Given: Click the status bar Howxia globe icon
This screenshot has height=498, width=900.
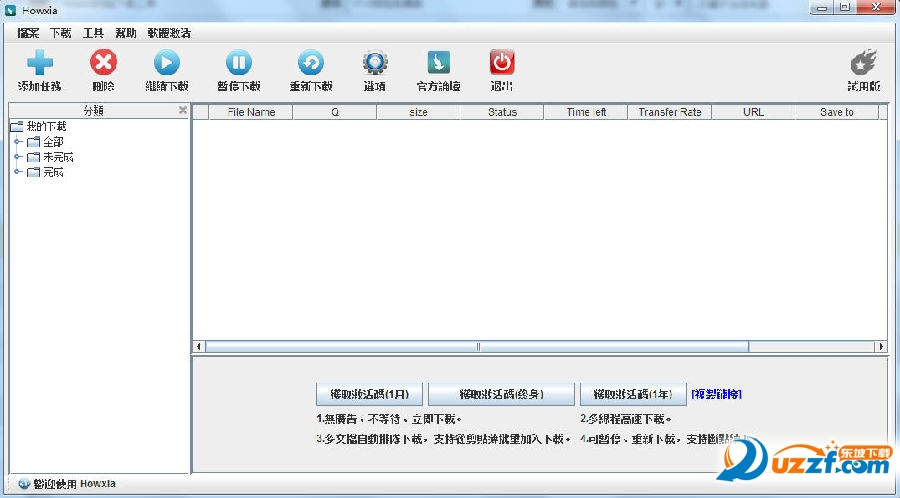Looking at the screenshot, I should click(24, 484).
